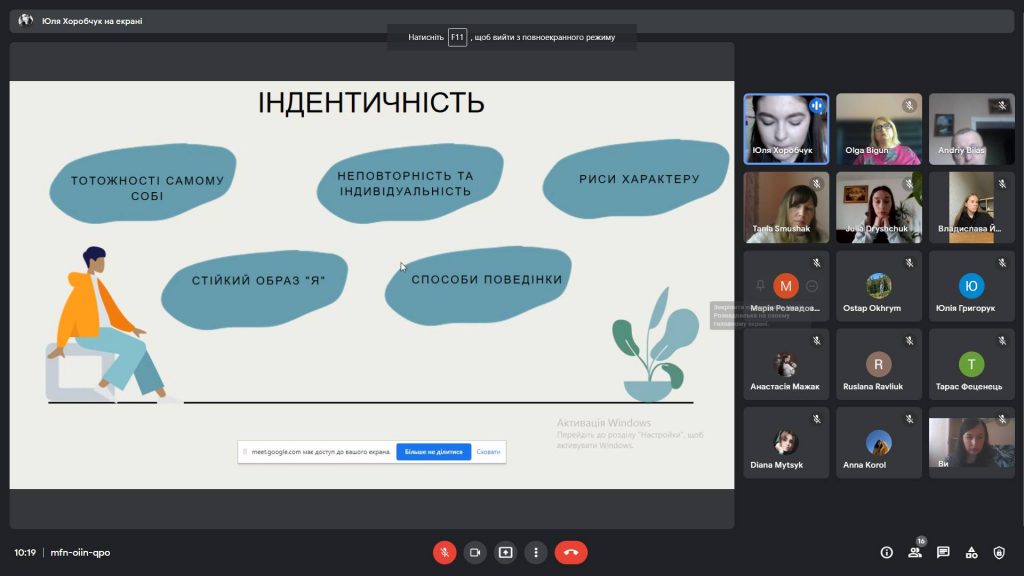Open host controls shield icon
This screenshot has width=1024, height=576.
pyautogui.click(x=999, y=552)
